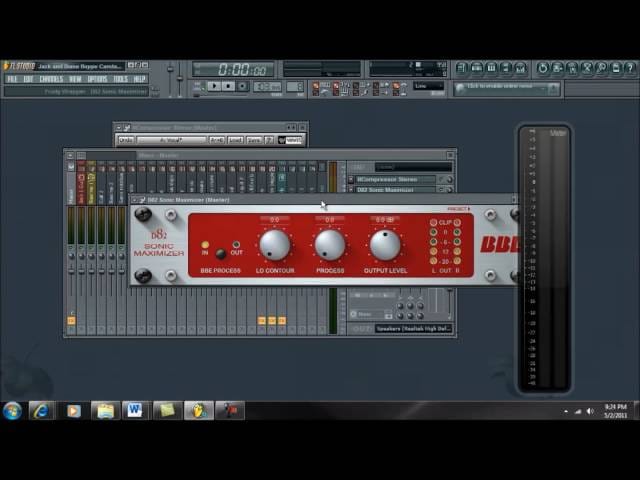Open the CHANNELS menu
Screen dimensions: 640x480
point(51,79)
